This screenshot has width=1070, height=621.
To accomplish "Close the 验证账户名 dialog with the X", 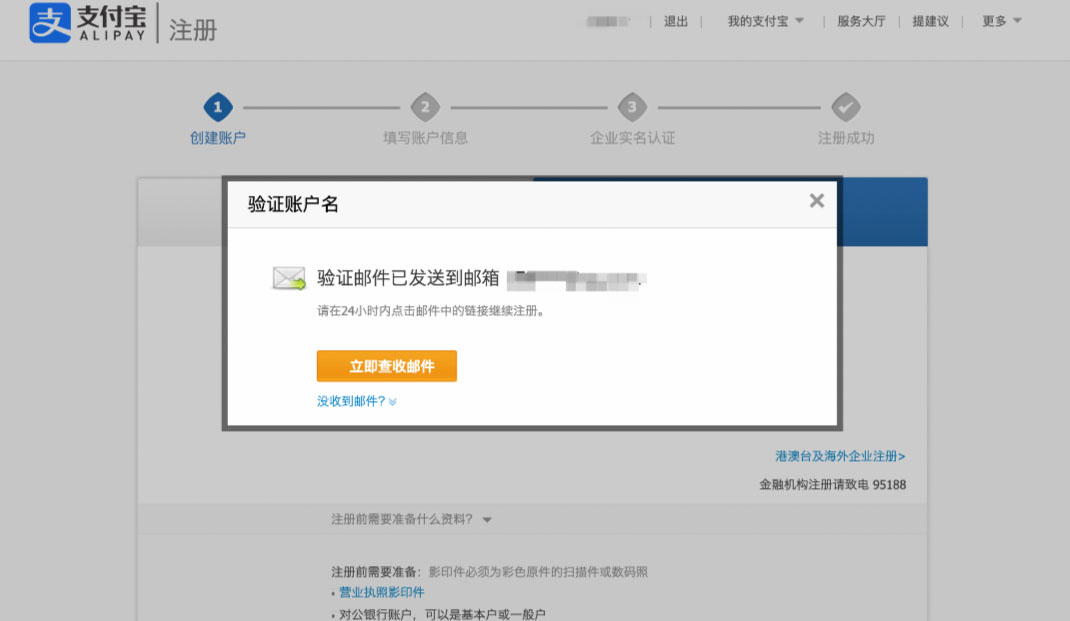I will [817, 200].
